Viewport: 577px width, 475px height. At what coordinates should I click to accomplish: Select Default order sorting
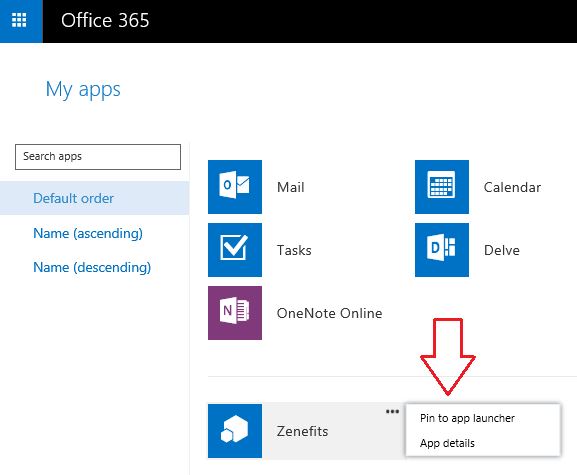coord(95,198)
